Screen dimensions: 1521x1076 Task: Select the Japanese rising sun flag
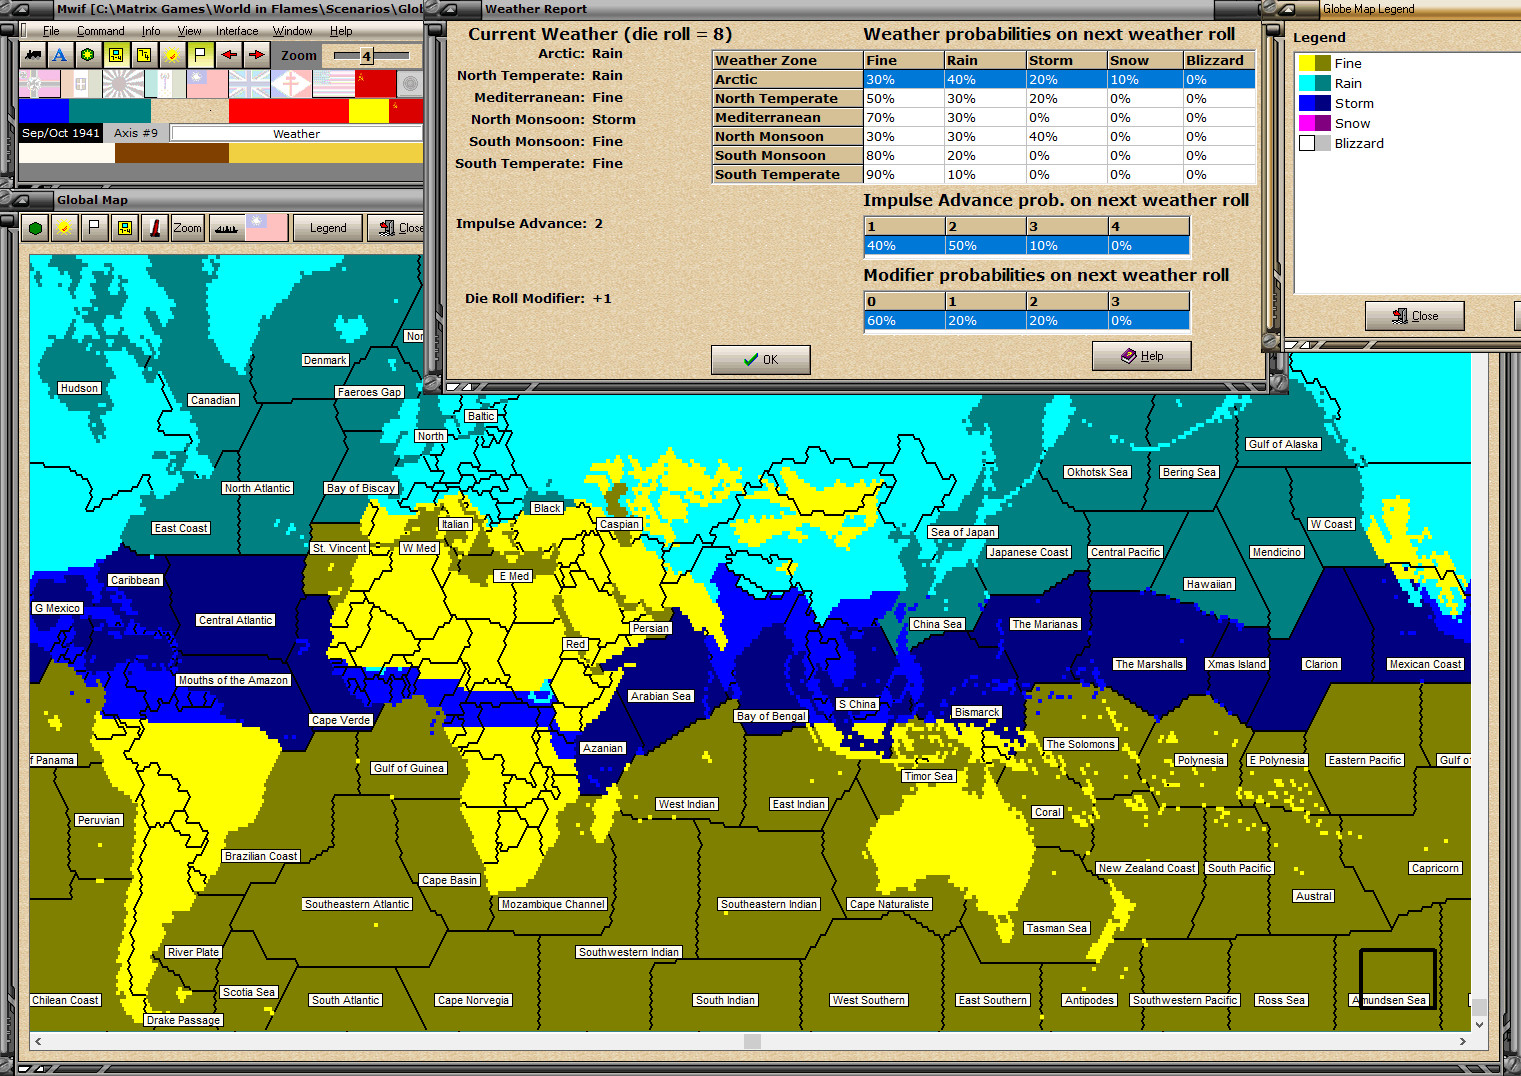tap(123, 83)
